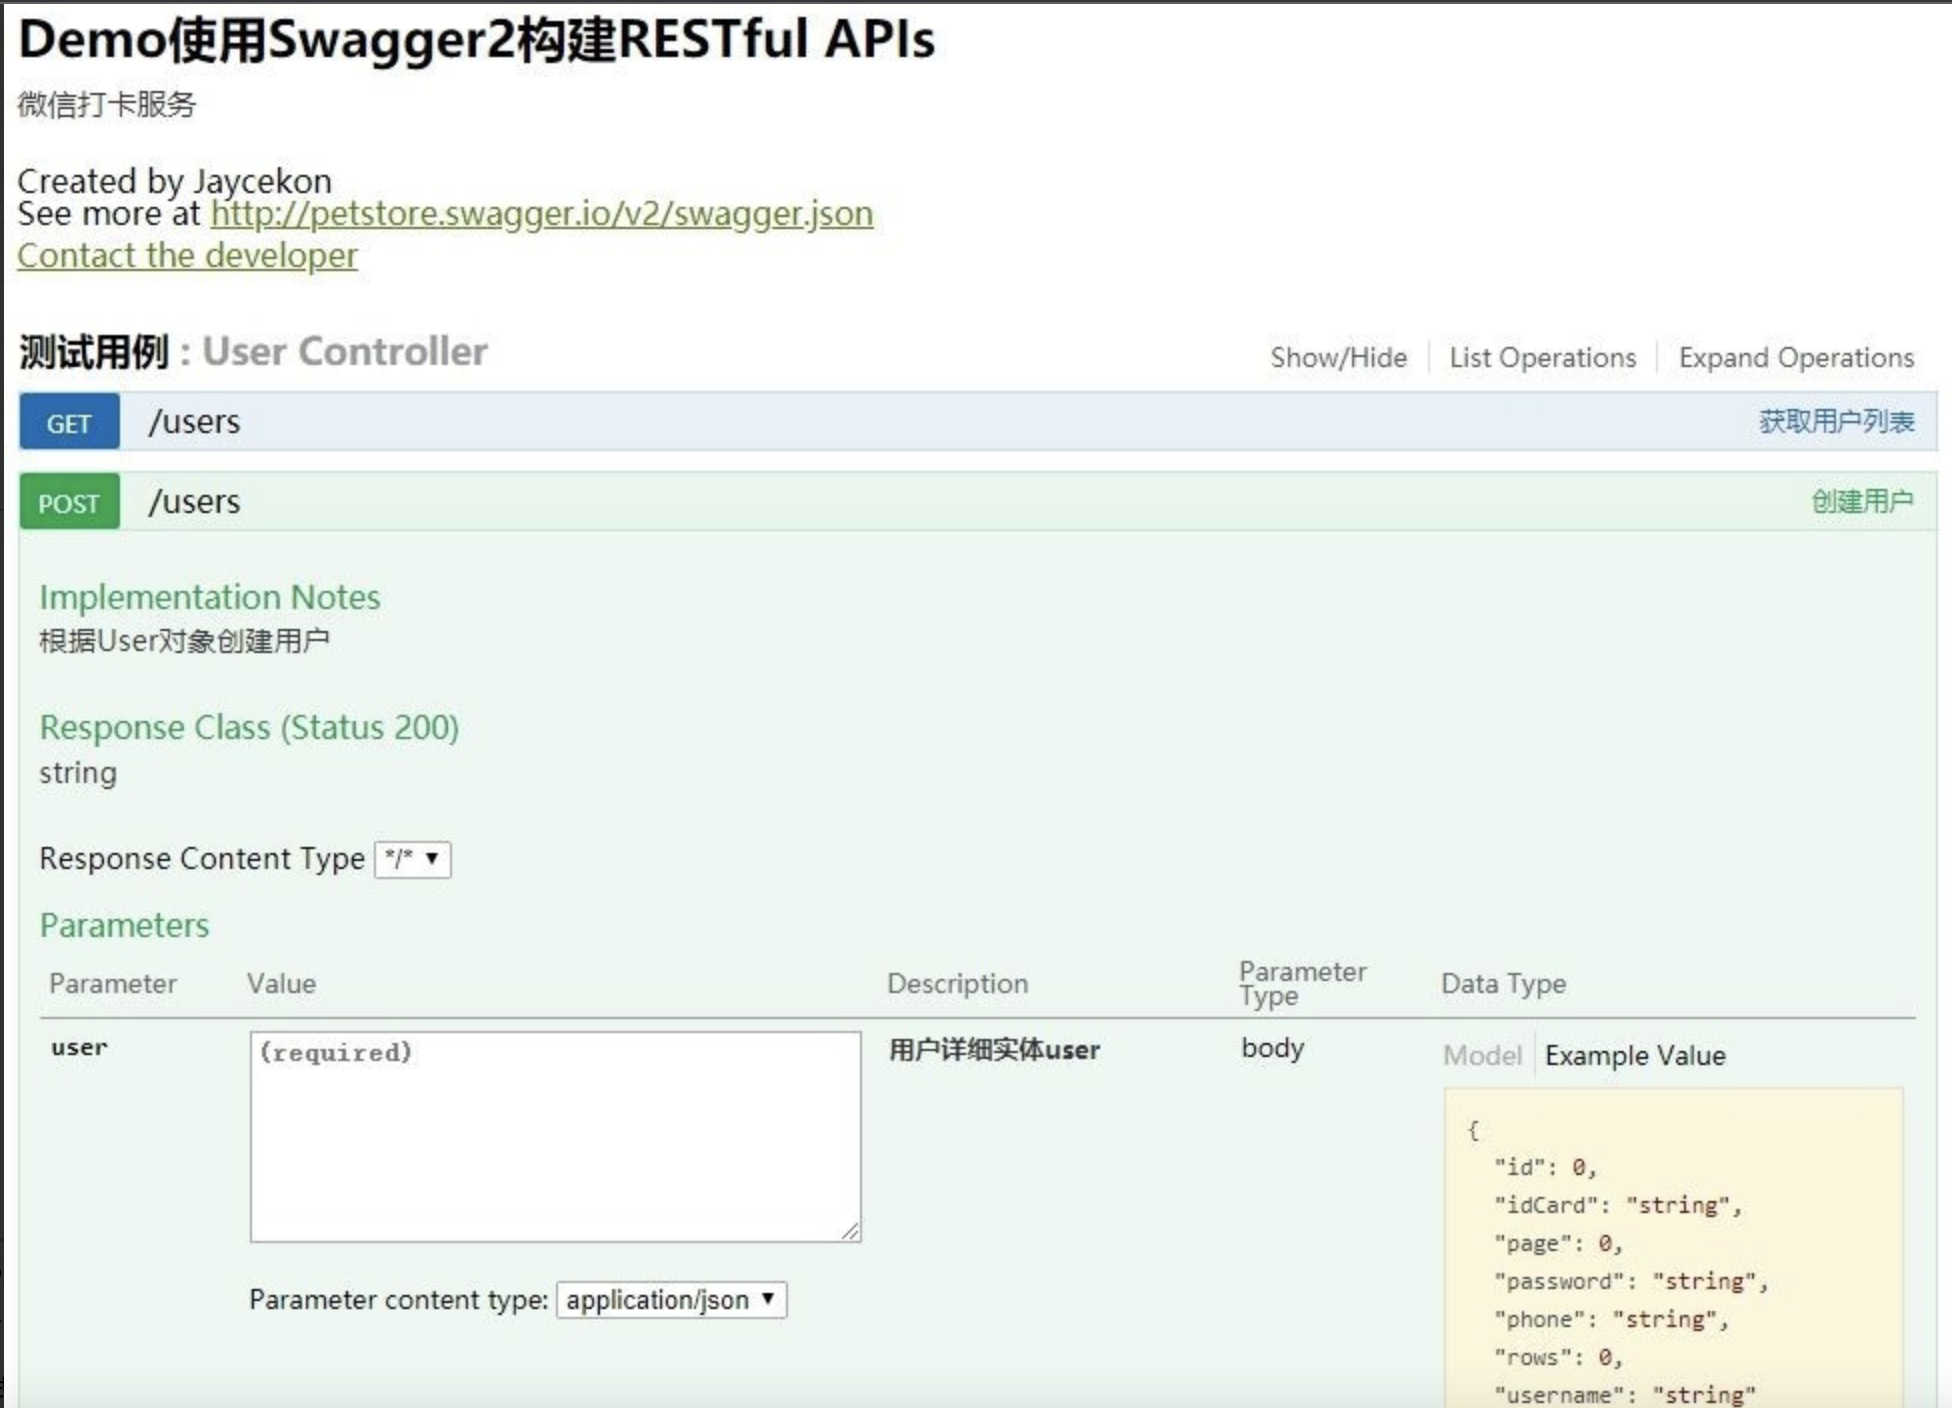Click Show/Hide for User Controller
This screenshot has width=1952, height=1408.
coord(1338,357)
